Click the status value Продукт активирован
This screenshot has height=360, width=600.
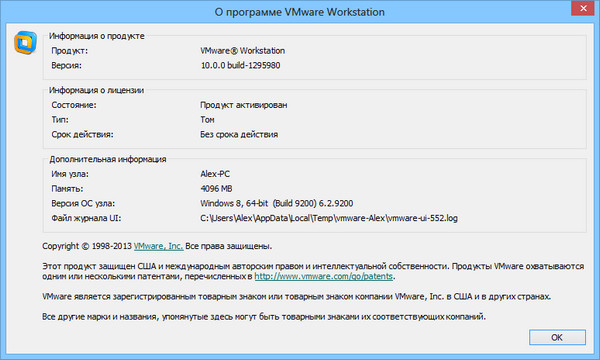[243, 105]
